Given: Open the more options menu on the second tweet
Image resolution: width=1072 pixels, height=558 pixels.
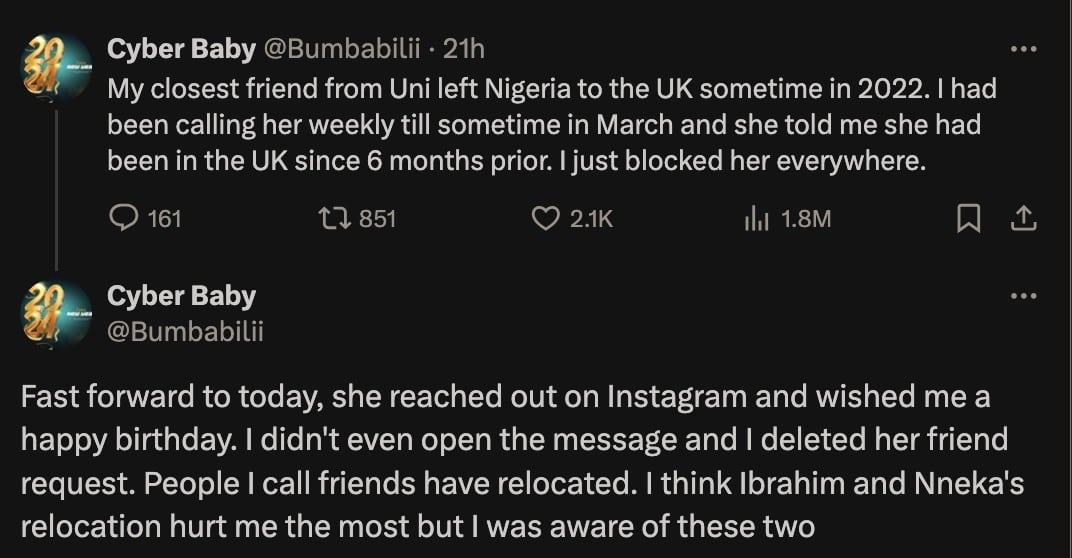Looking at the screenshot, I should pos(1023,296).
